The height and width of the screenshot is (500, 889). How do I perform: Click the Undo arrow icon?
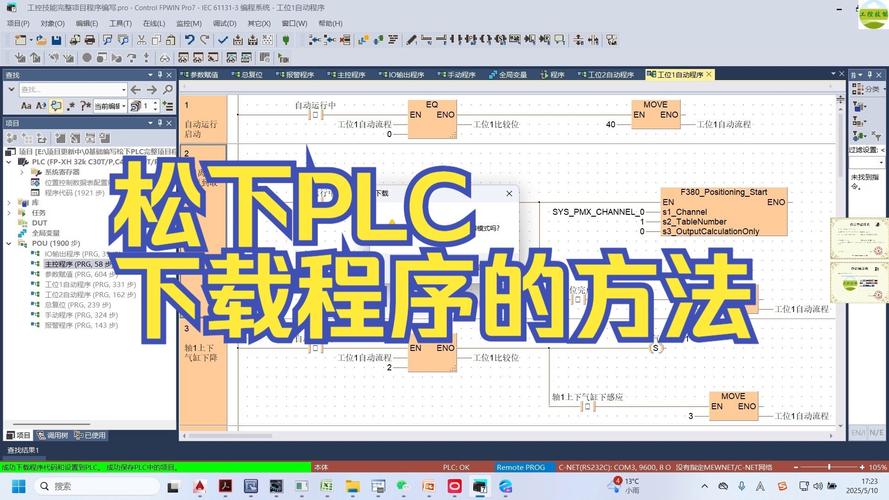click(189, 40)
